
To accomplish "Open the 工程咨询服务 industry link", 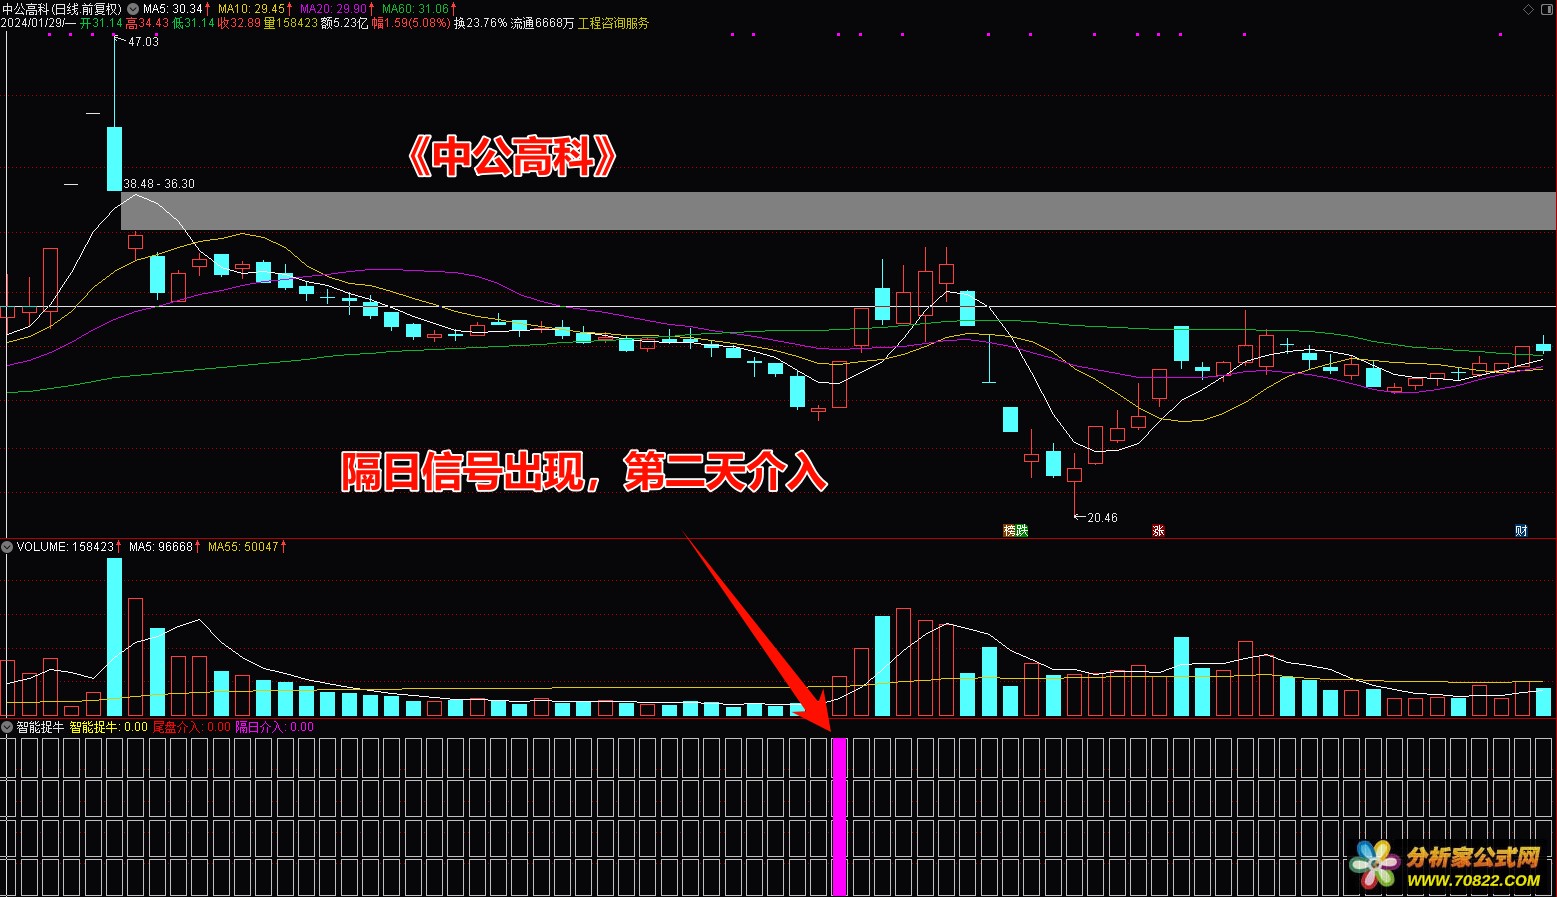I will pos(613,23).
